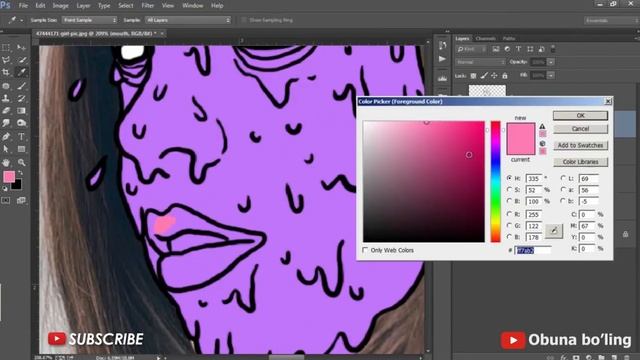Open the Histogram panel icon
Image resolution: width=640 pixels, height=360 pixels.
point(442,78)
